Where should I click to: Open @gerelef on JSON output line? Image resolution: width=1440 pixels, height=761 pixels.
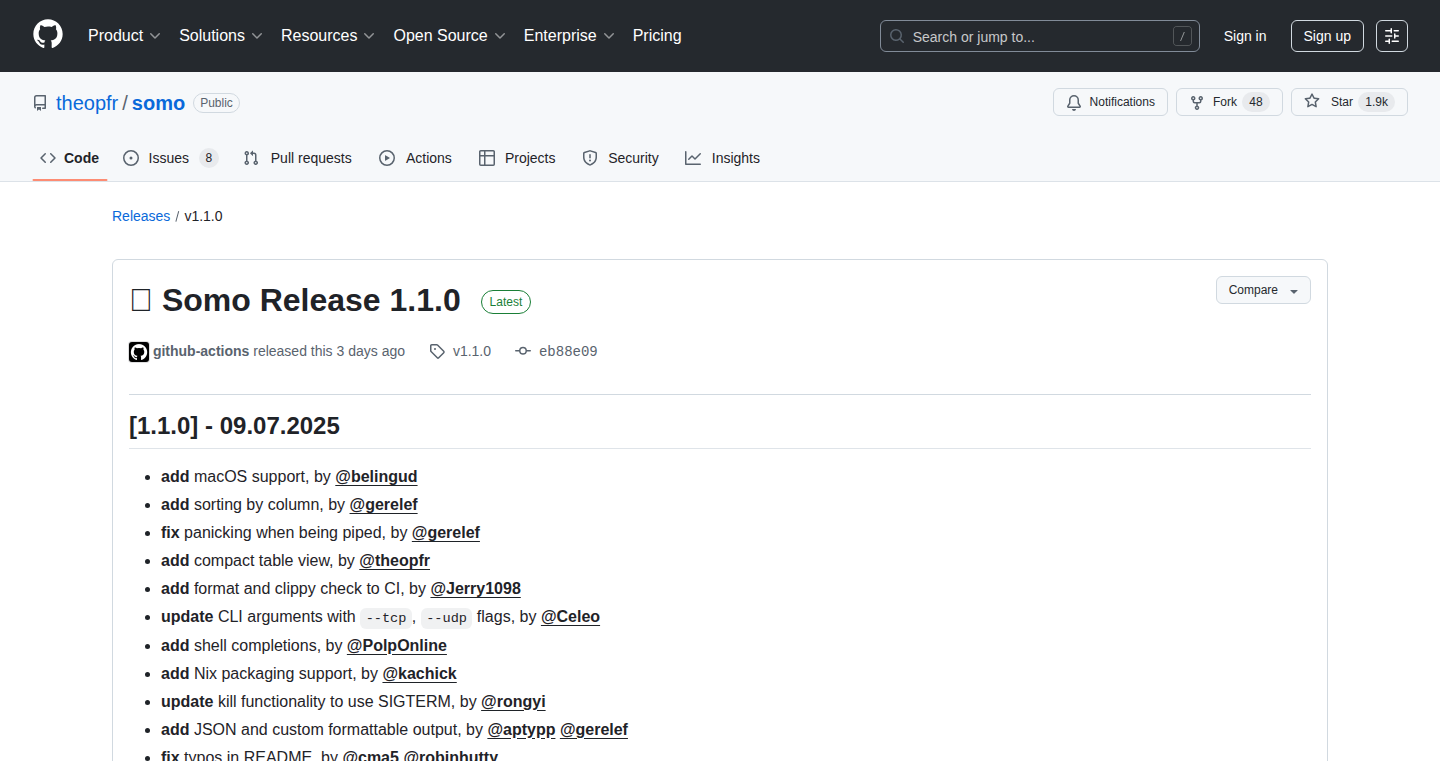(x=594, y=729)
